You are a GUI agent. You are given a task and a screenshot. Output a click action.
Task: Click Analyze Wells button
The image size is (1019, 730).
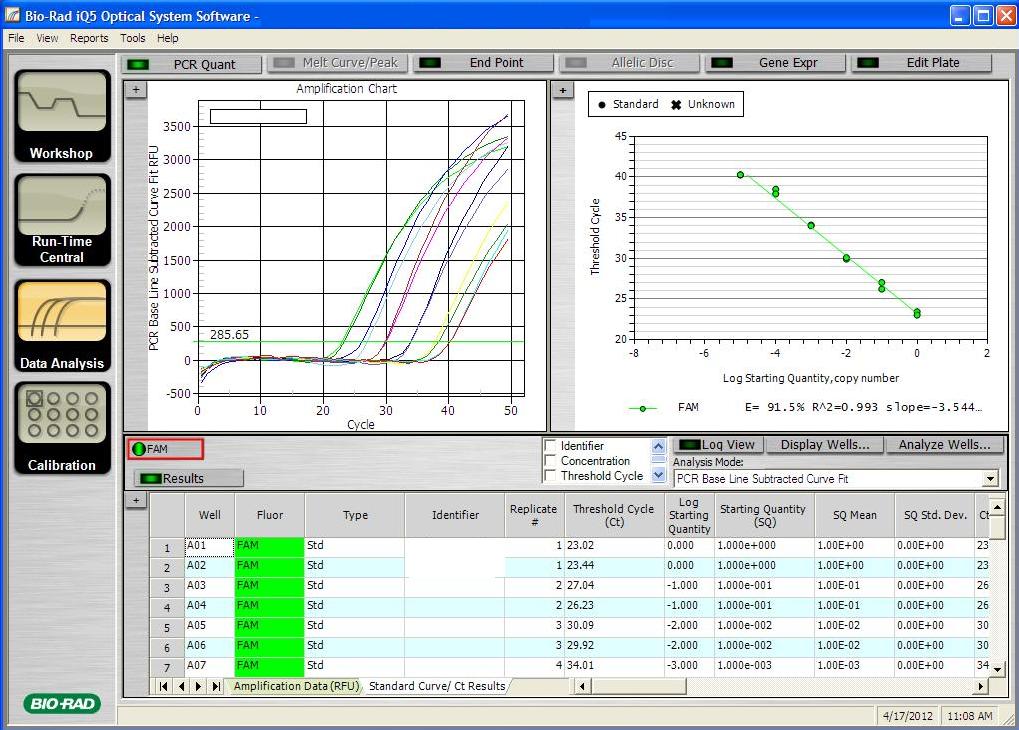tap(944, 445)
